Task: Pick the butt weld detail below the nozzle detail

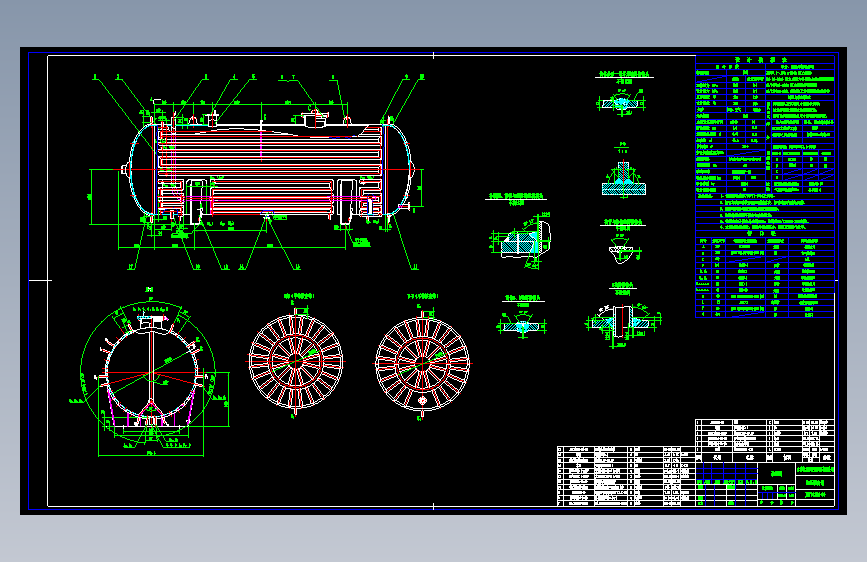Action: pos(523,316)
